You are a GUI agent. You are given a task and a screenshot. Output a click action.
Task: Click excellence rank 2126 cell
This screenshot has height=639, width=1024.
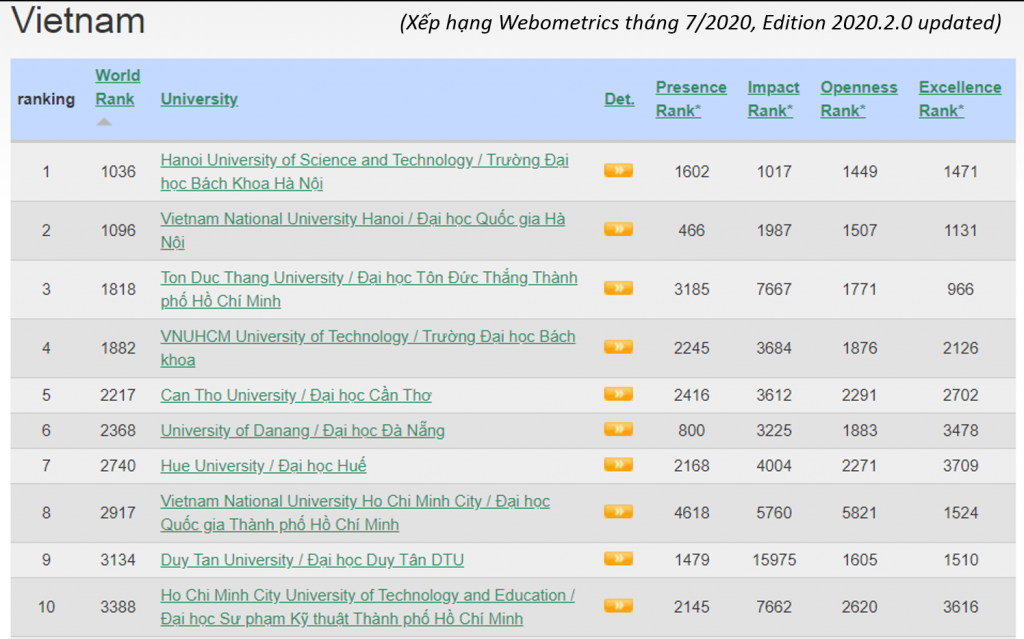[960, 348]
